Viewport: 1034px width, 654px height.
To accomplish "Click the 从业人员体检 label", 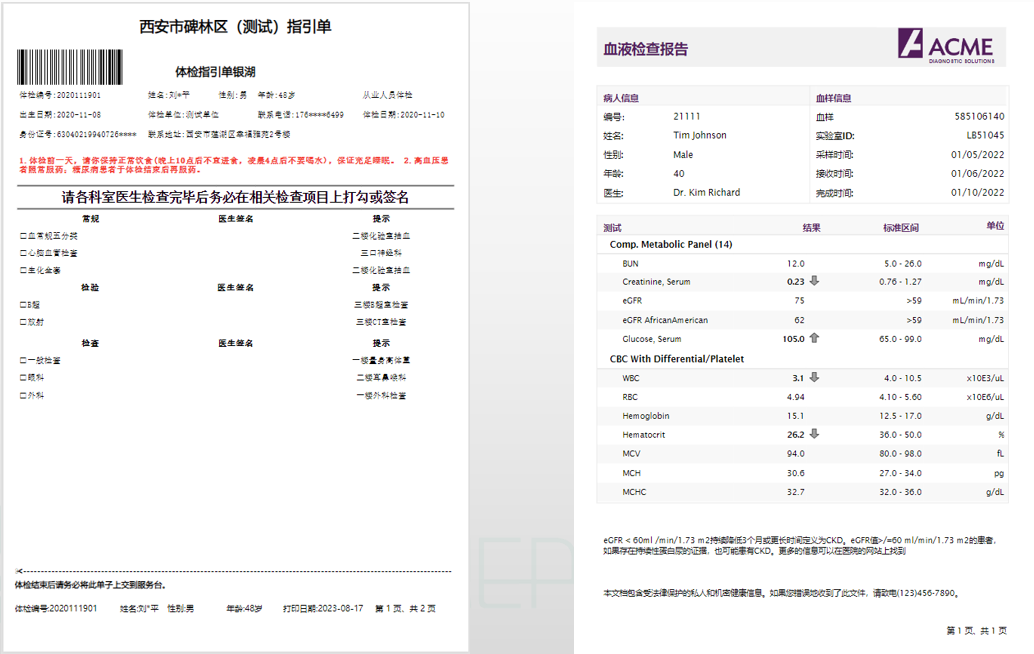I will [x=387, y=95].
